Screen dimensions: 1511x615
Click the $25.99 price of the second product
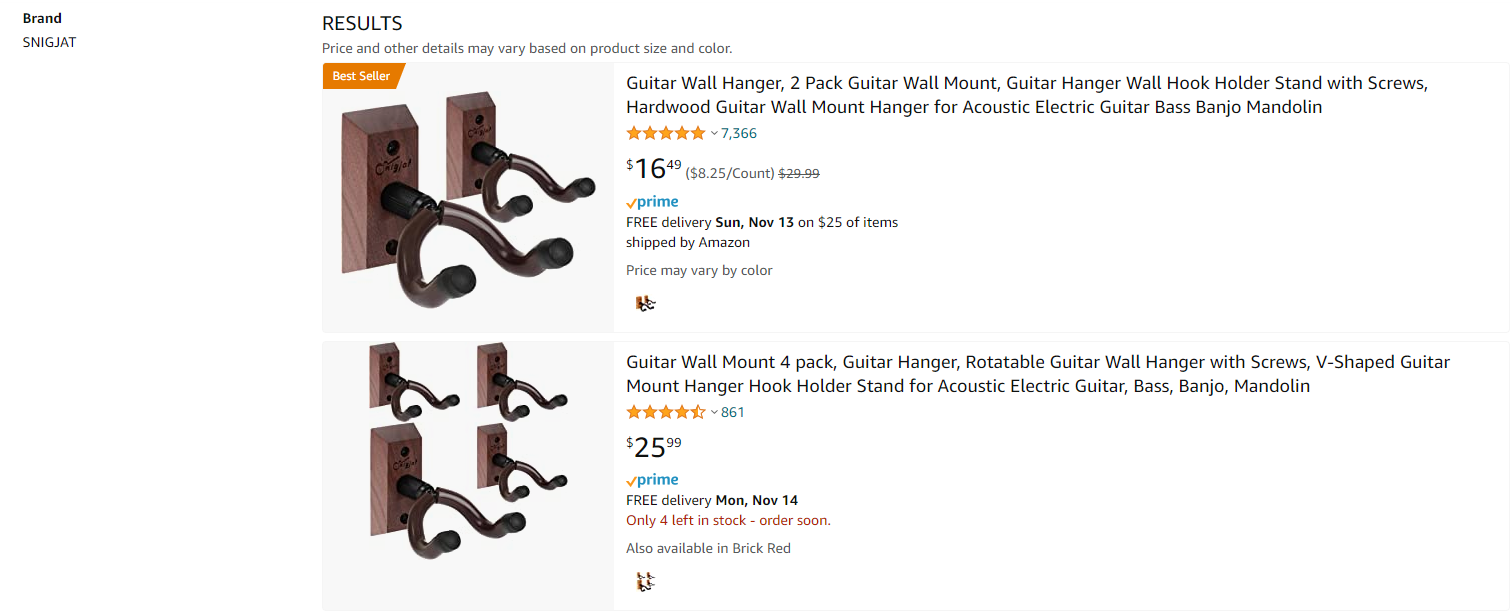point(656,447)
